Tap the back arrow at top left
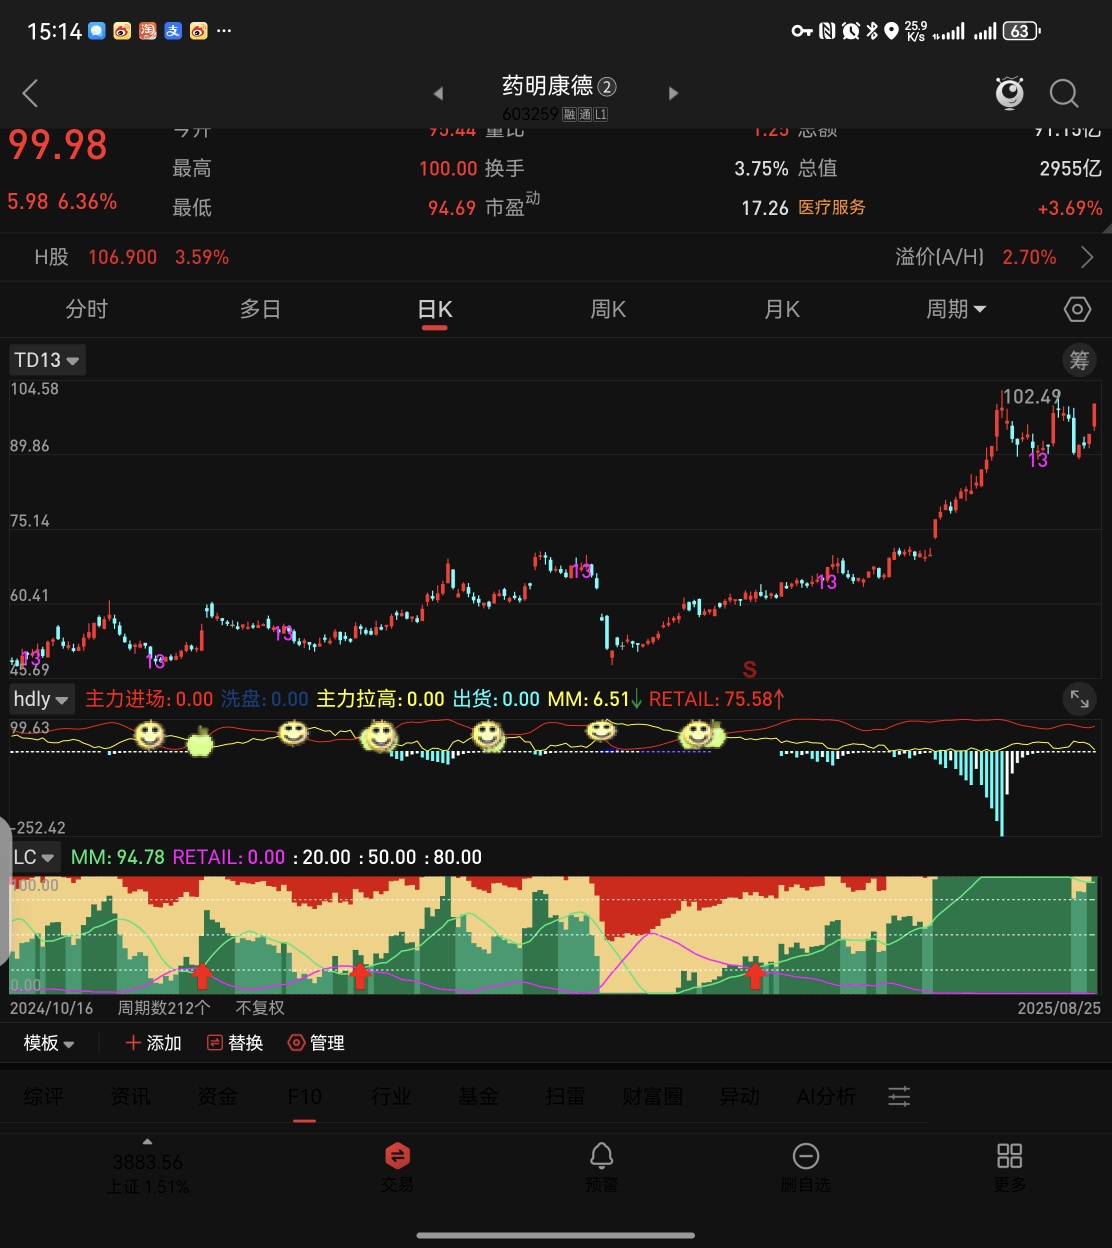This screenshot has height=1248, width=1112. click(30, 94)
